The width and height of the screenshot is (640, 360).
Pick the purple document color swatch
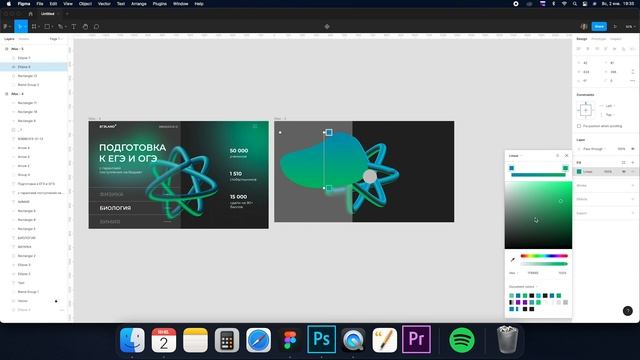[518, 302]
